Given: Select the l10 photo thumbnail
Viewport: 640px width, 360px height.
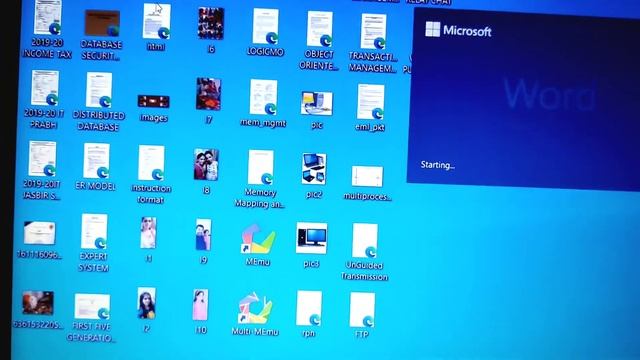Looking at the screenshot, I should pos(200,305).
